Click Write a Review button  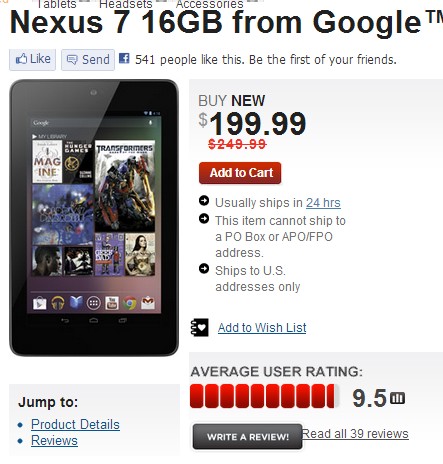click(248, 437)
